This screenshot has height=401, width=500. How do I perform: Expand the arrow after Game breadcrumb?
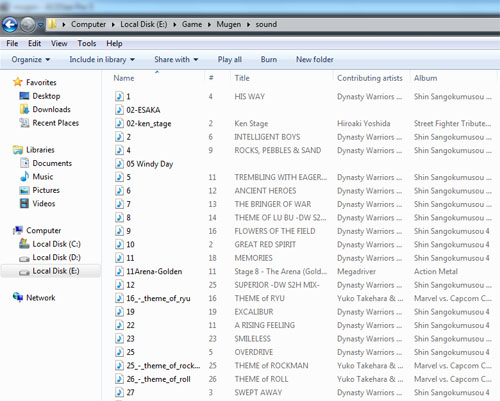tap(209, 25)
